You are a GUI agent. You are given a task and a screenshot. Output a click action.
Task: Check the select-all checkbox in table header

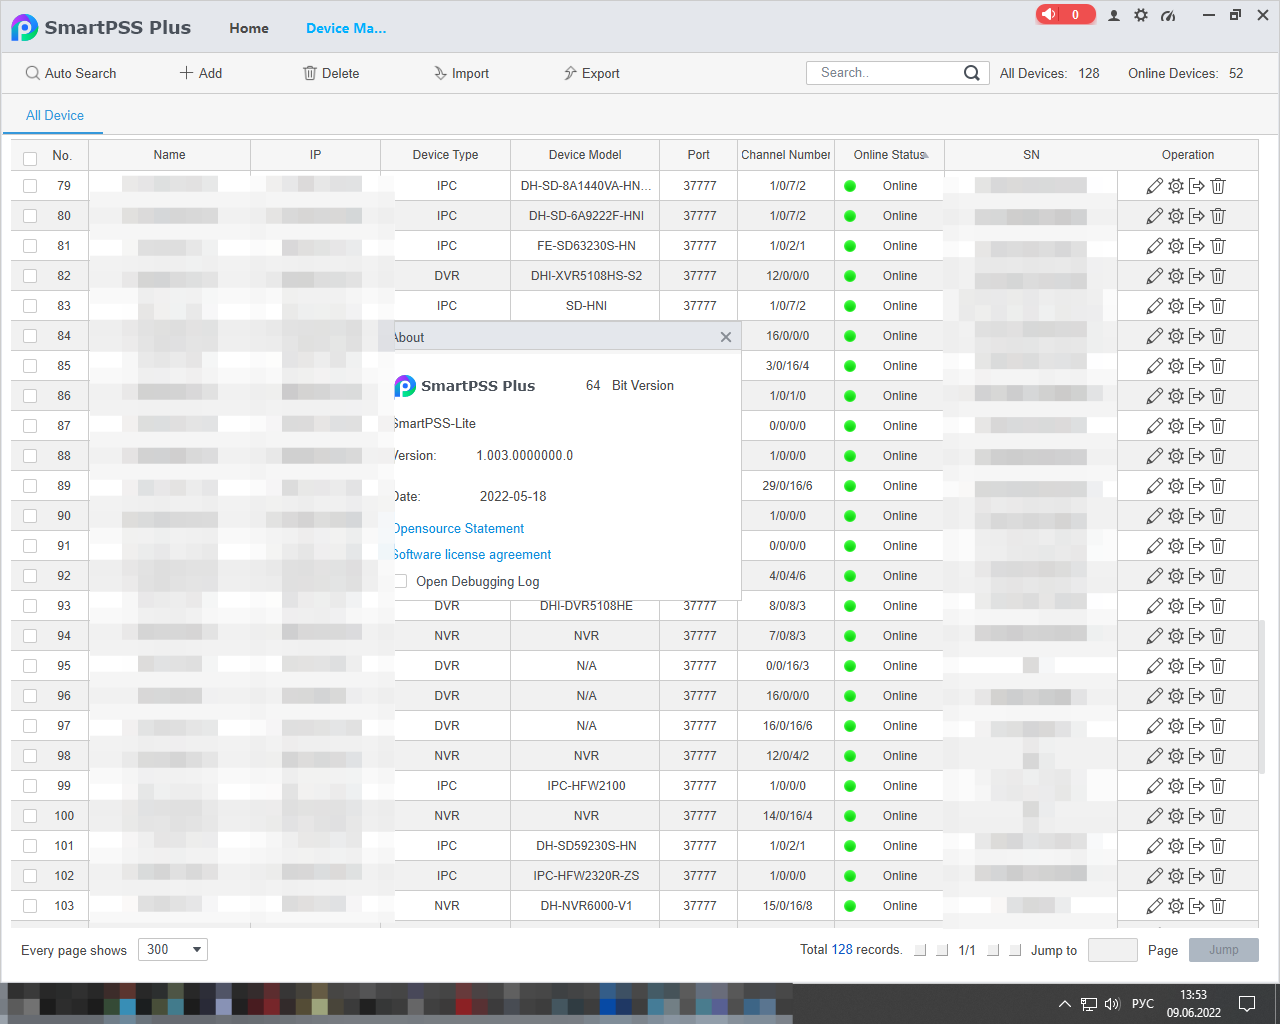(x=30, y=159)
